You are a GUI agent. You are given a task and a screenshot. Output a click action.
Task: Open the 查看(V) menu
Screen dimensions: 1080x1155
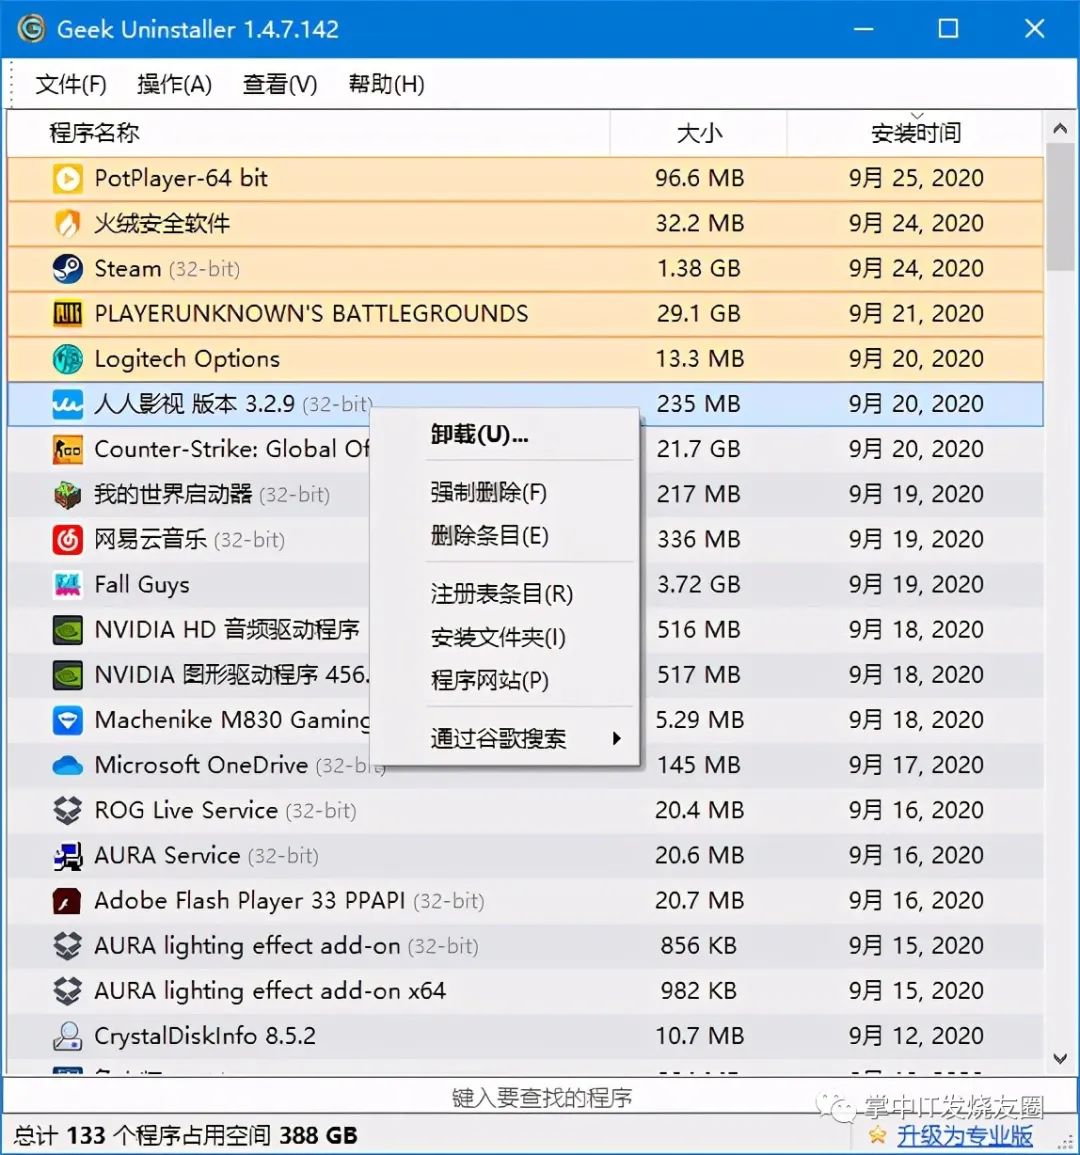click(280, 84)
